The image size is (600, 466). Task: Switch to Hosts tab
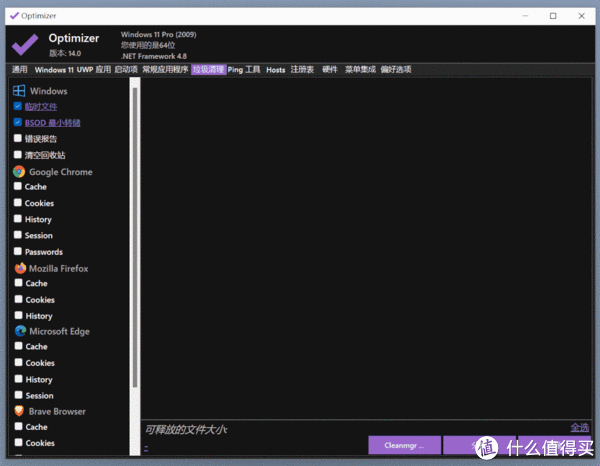(276, 70)
